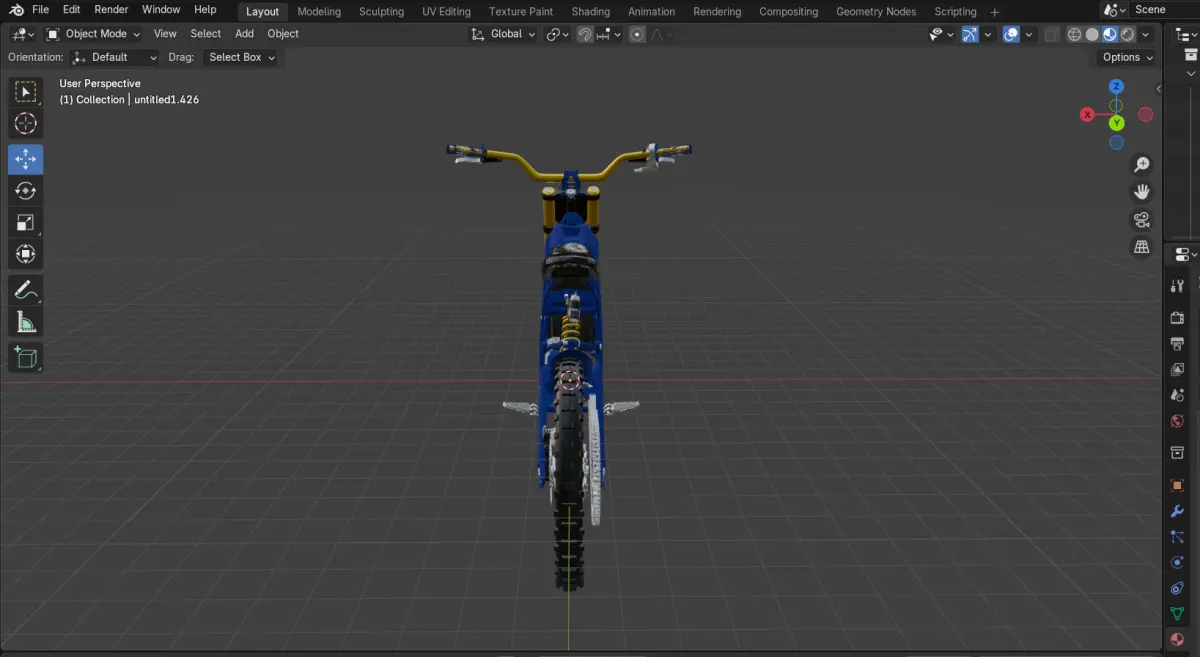Image resolution: width=1200 pixels, height=657 pixels.
Task: Click the Blender logo menu icon
Action: 16,10
